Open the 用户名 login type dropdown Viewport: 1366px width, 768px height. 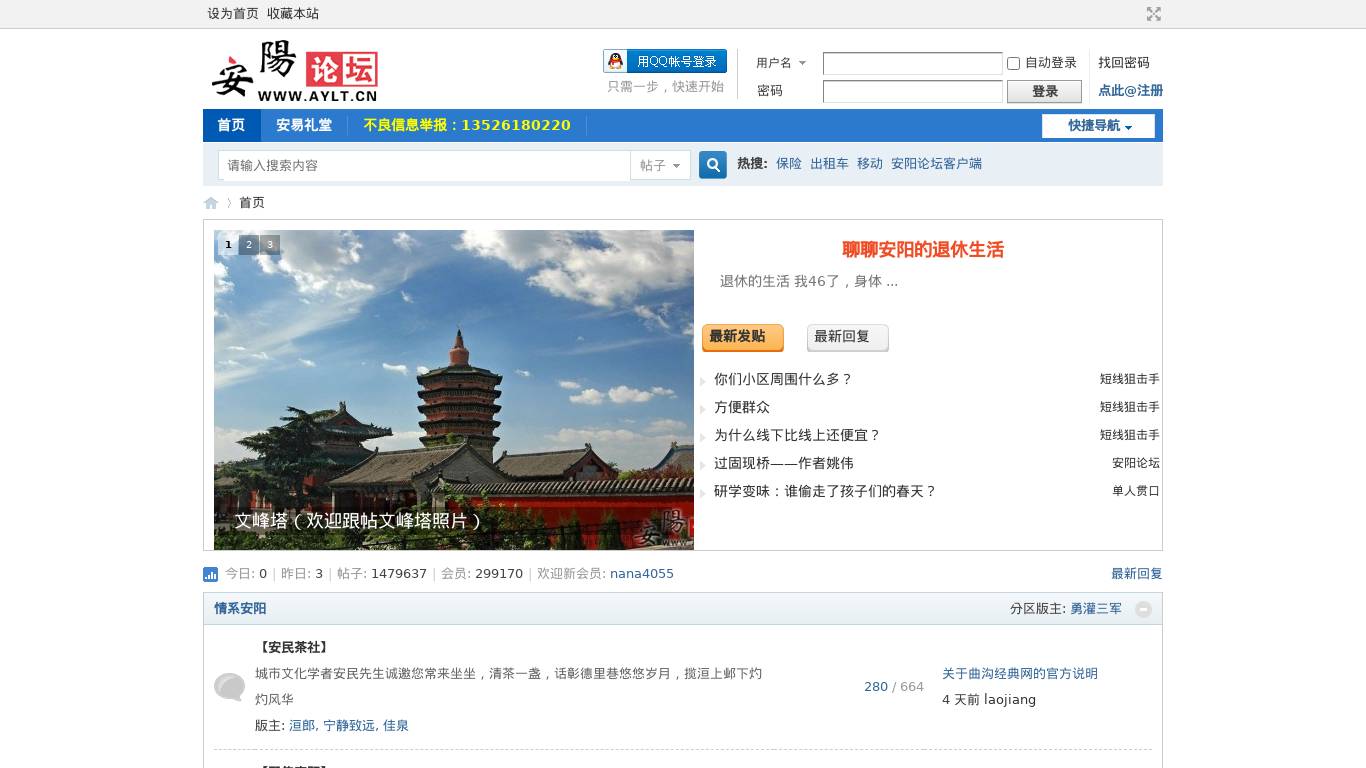point(781,63)
